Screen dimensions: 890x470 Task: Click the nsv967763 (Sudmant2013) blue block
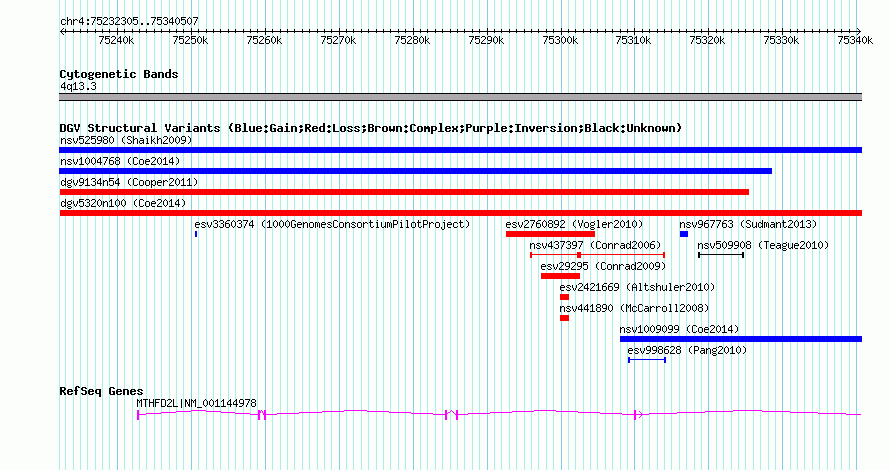pos(684,234)
